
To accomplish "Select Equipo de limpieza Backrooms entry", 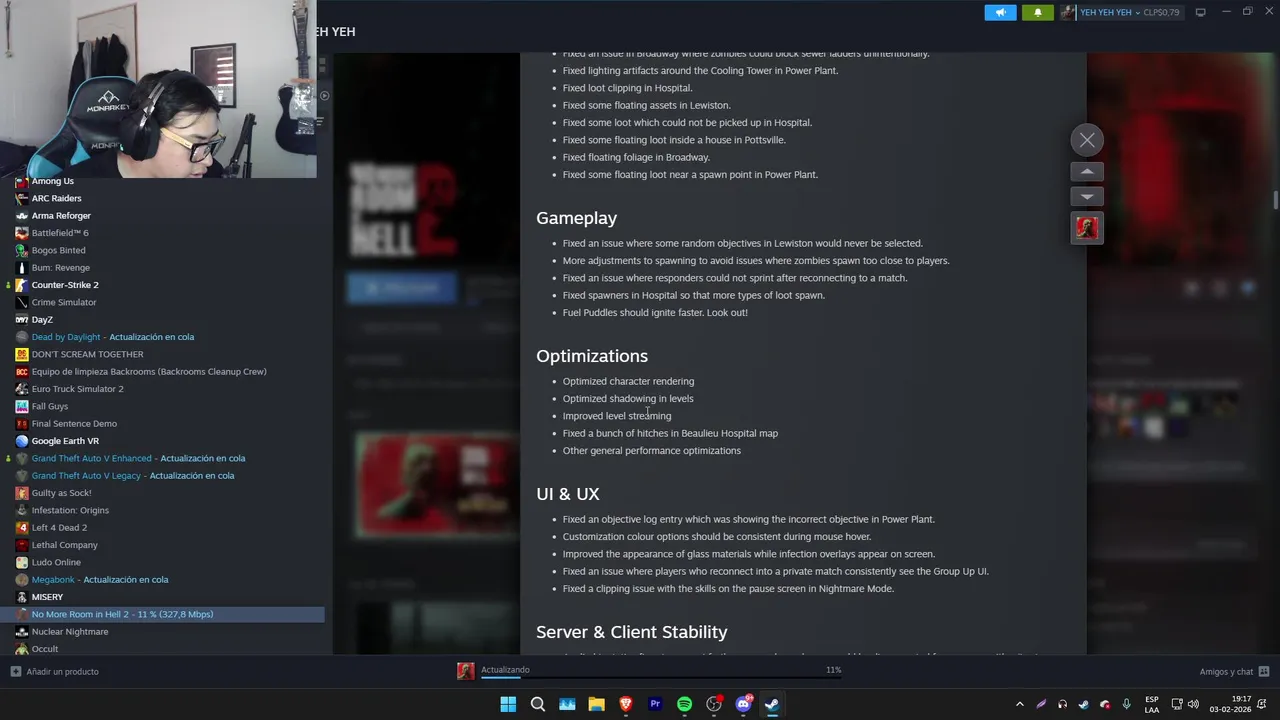I will pos(149,372).
